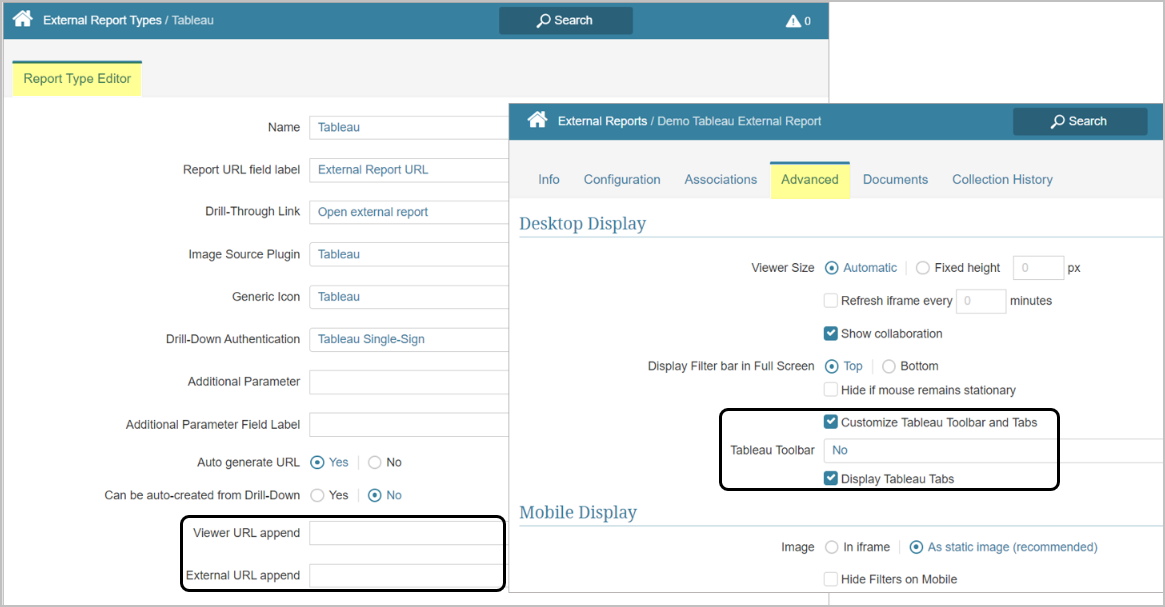Edit the Report URL field label input
Image resolution: width=1165 pixels, height=607 pixels.
click(x=409, y=169)
